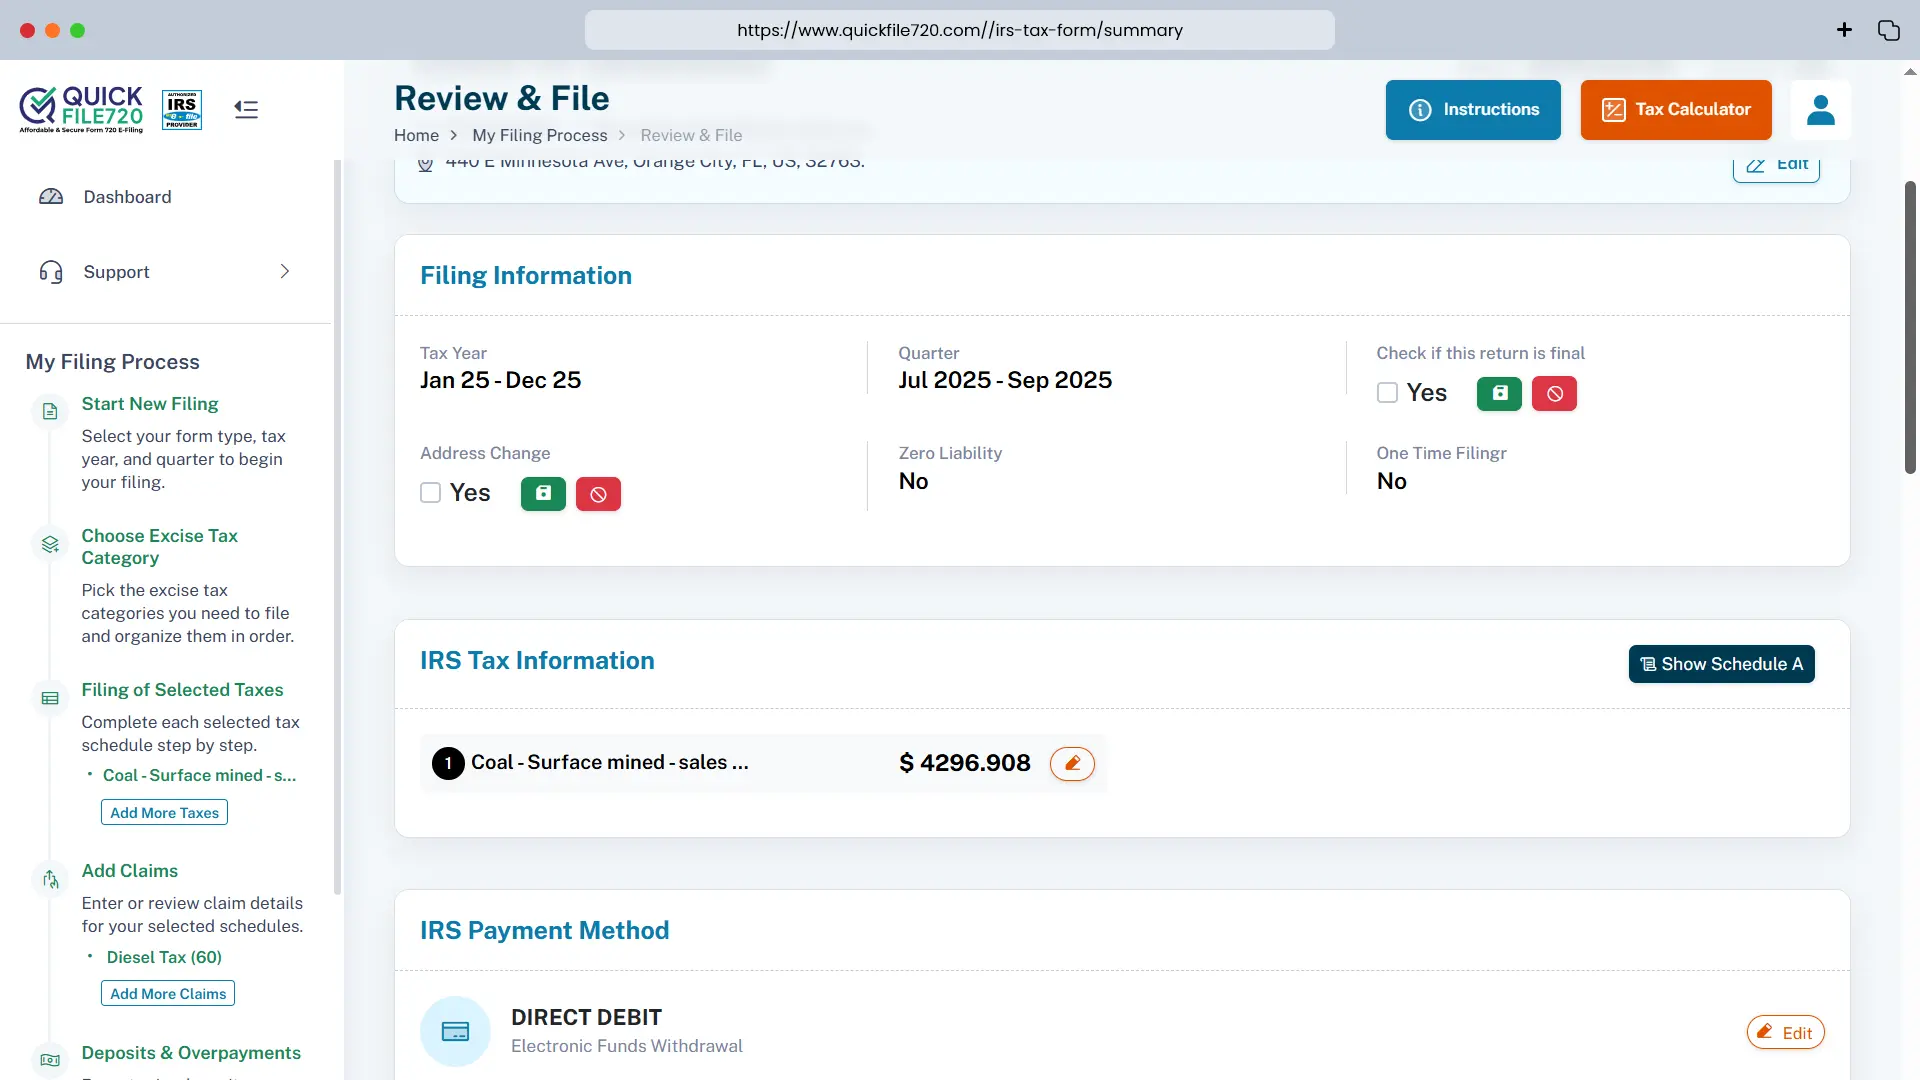Expand the Support section chevron
1920x1080 pixels.
pyautogui.click(x=284, y=271)
